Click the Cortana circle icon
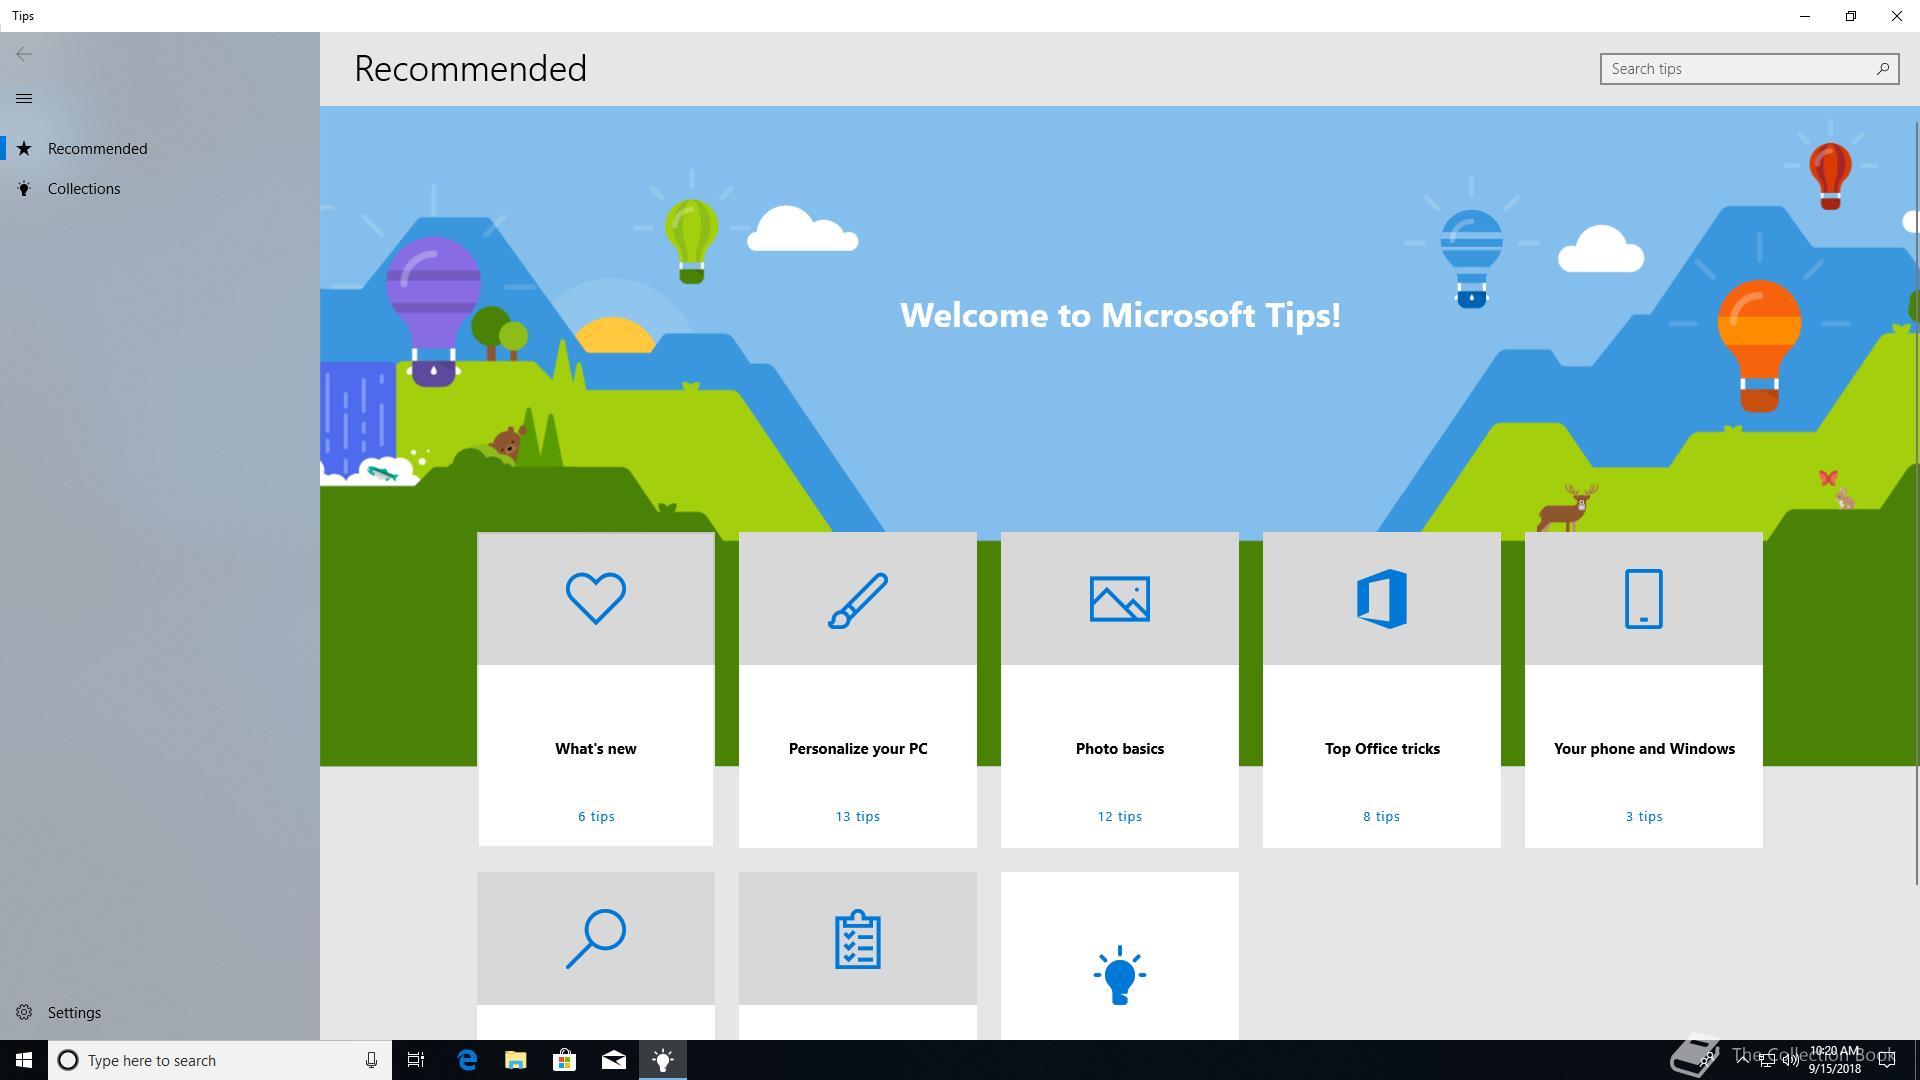The width and height of the screenshot is (1920, 1080). click(x=68, y=1060)
